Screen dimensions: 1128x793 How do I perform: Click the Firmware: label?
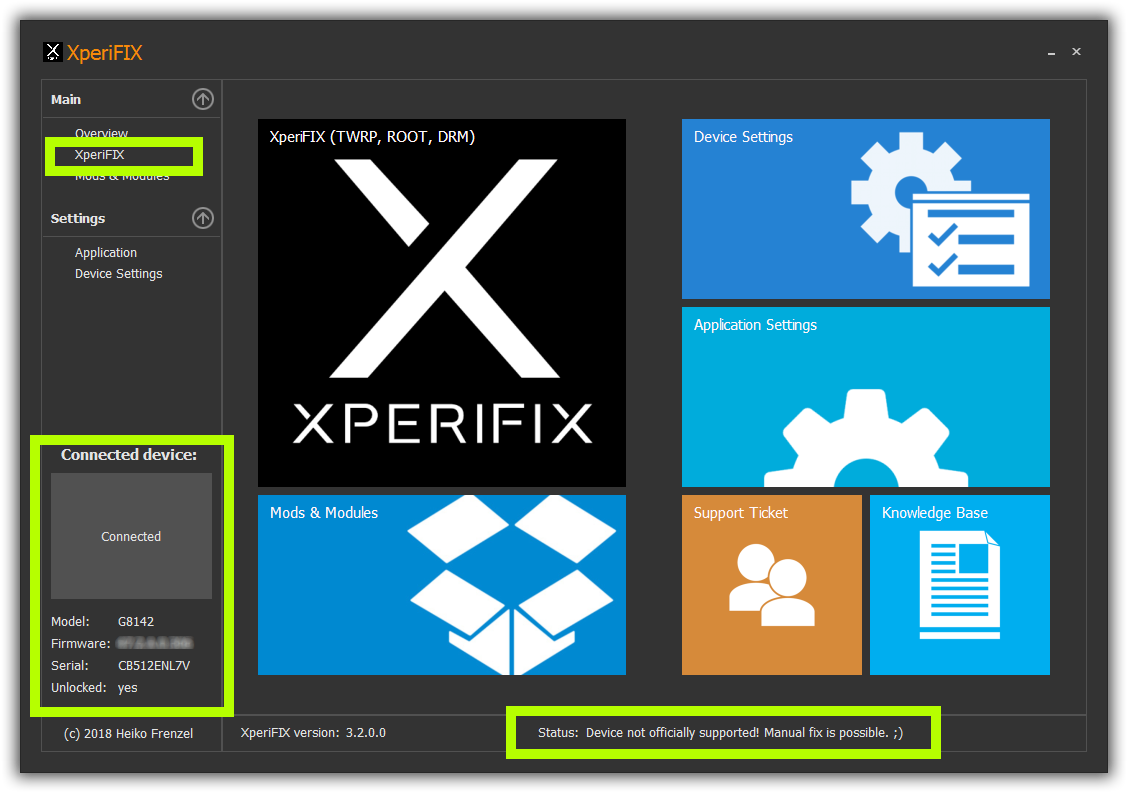[81, 643]
